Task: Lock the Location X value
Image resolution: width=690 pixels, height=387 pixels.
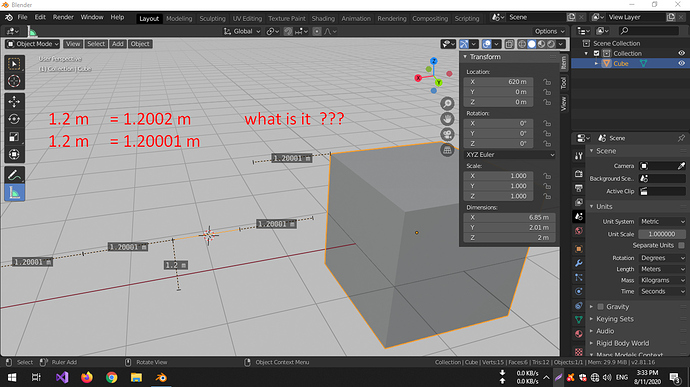Action: pyautogui.click(x=547, y=82)
